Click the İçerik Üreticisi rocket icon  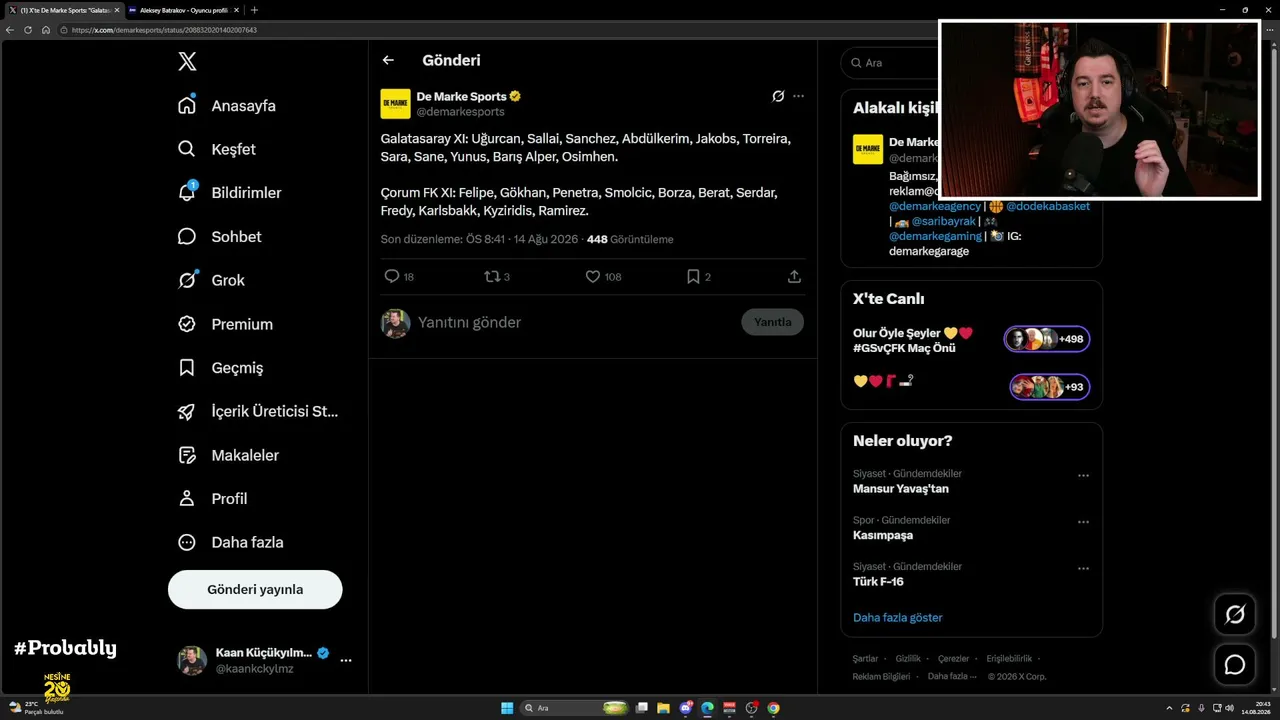click(187, 411)
